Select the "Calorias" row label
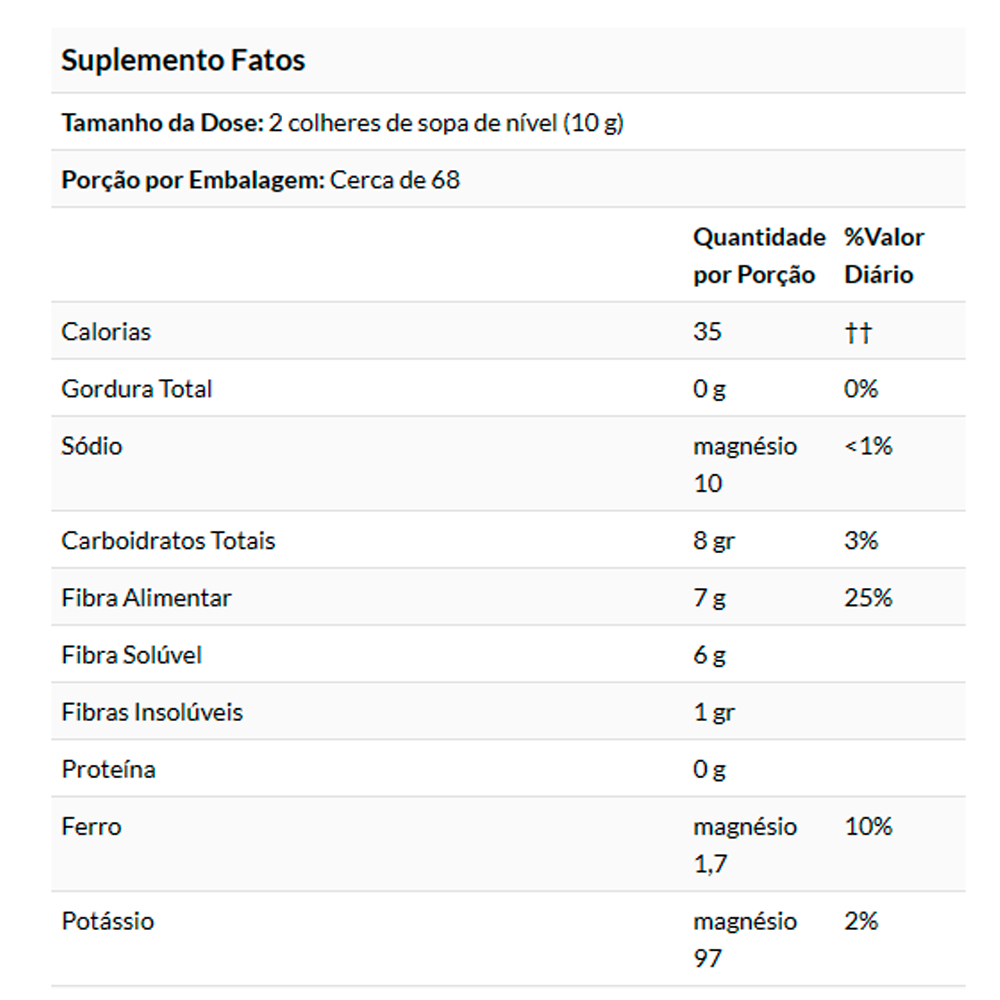This screenshot has height=1000, width=1000. coord(106,331)
